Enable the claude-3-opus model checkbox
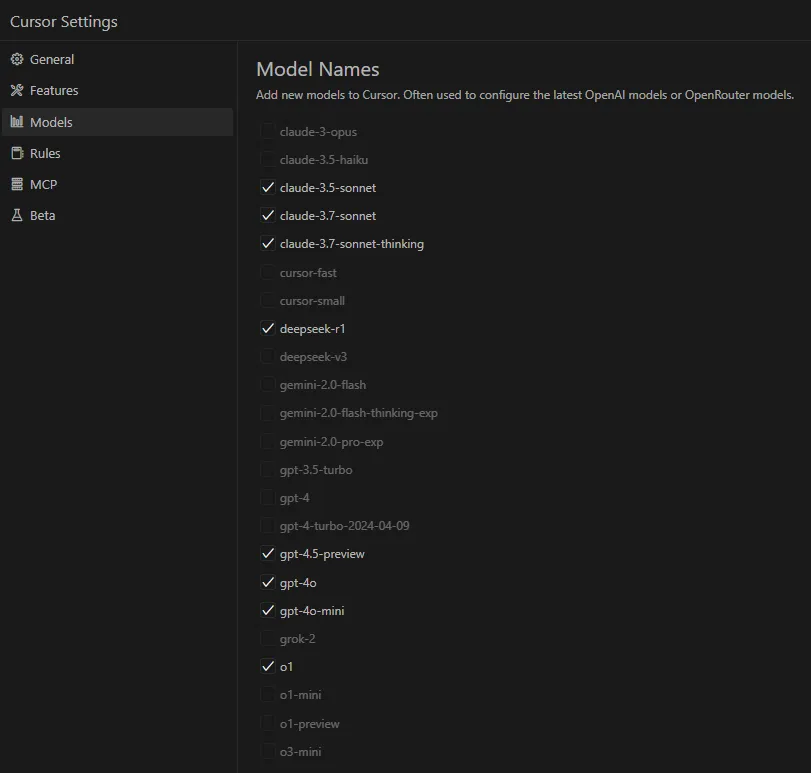 pos(267,132)
